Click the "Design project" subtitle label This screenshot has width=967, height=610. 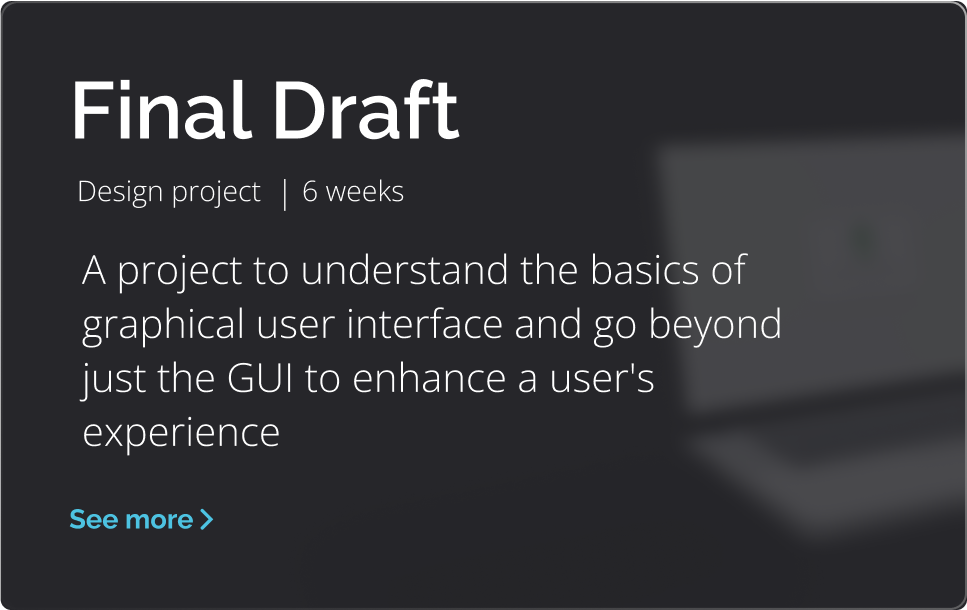click(169, 192)
